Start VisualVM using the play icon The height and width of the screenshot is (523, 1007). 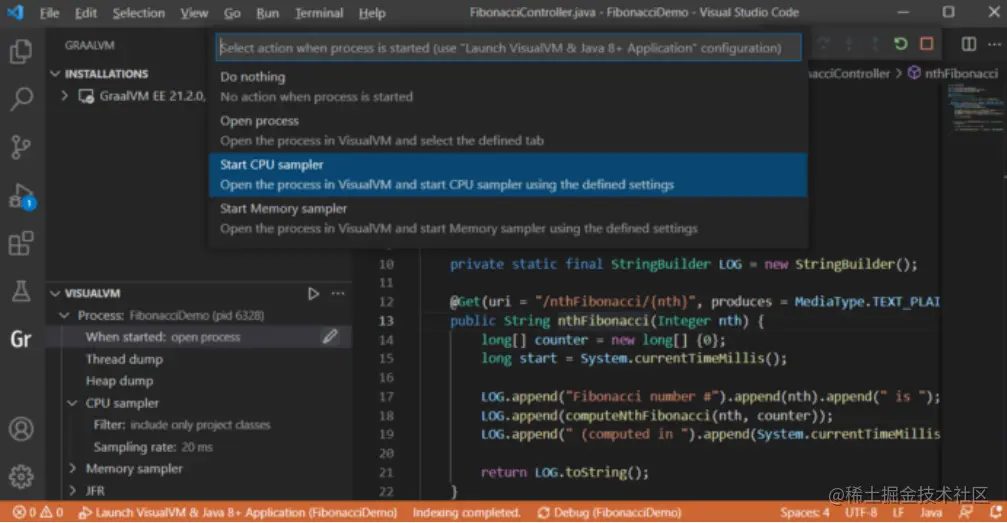[313, 294]
